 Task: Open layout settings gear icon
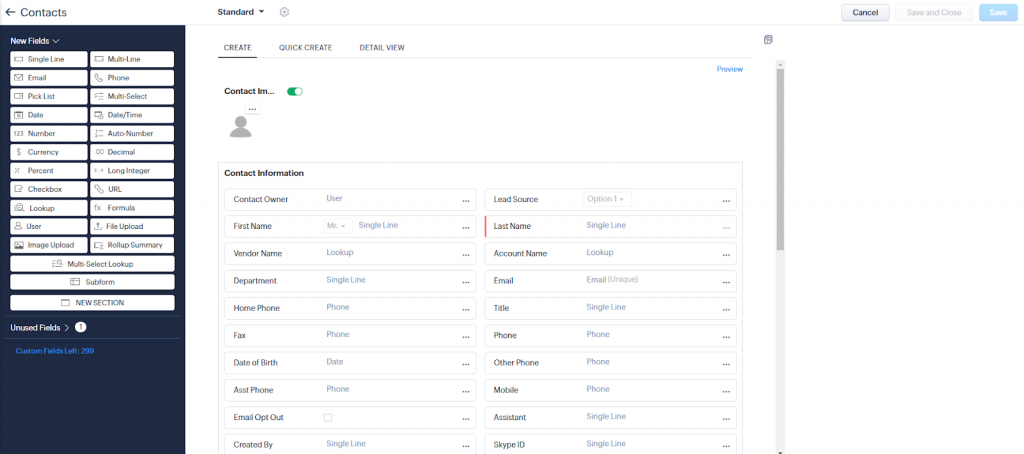(x=285, y=12)
